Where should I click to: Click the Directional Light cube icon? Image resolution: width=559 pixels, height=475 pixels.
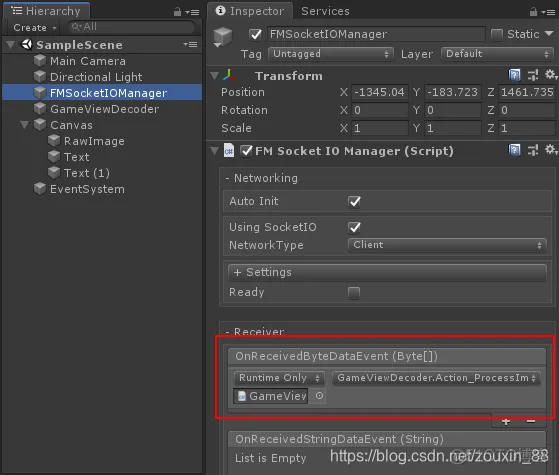tap(40, 76)
